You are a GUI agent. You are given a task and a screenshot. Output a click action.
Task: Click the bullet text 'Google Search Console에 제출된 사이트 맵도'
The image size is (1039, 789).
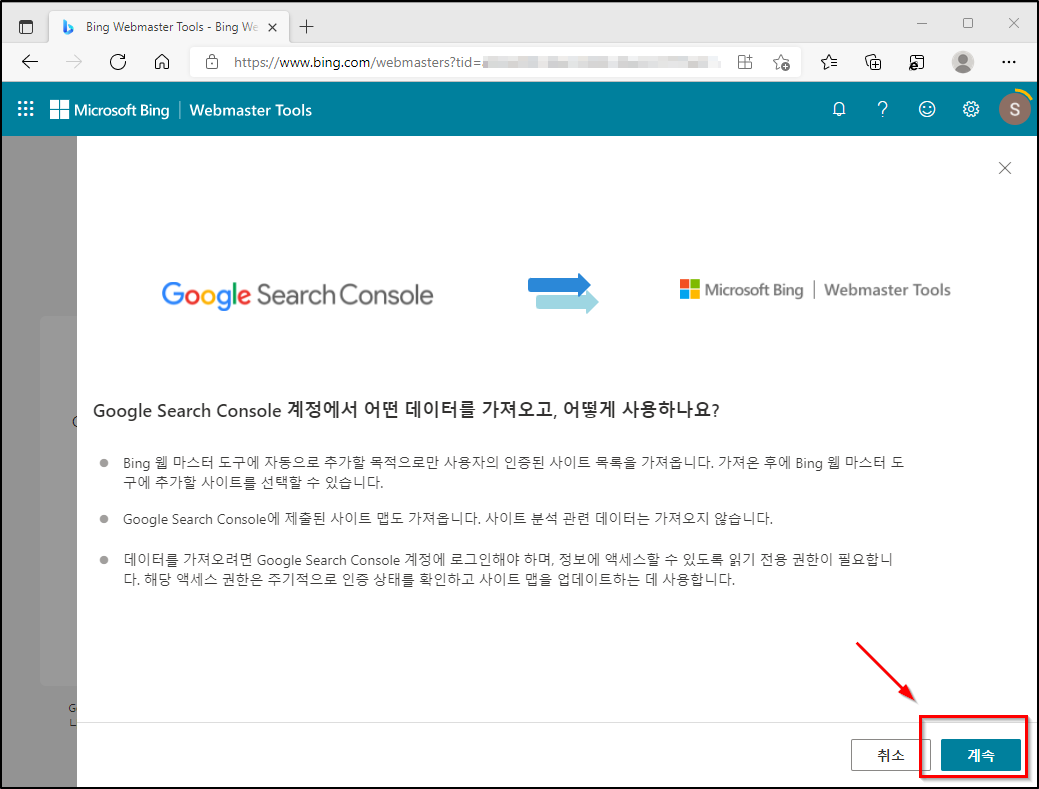(x=448, y=519)
